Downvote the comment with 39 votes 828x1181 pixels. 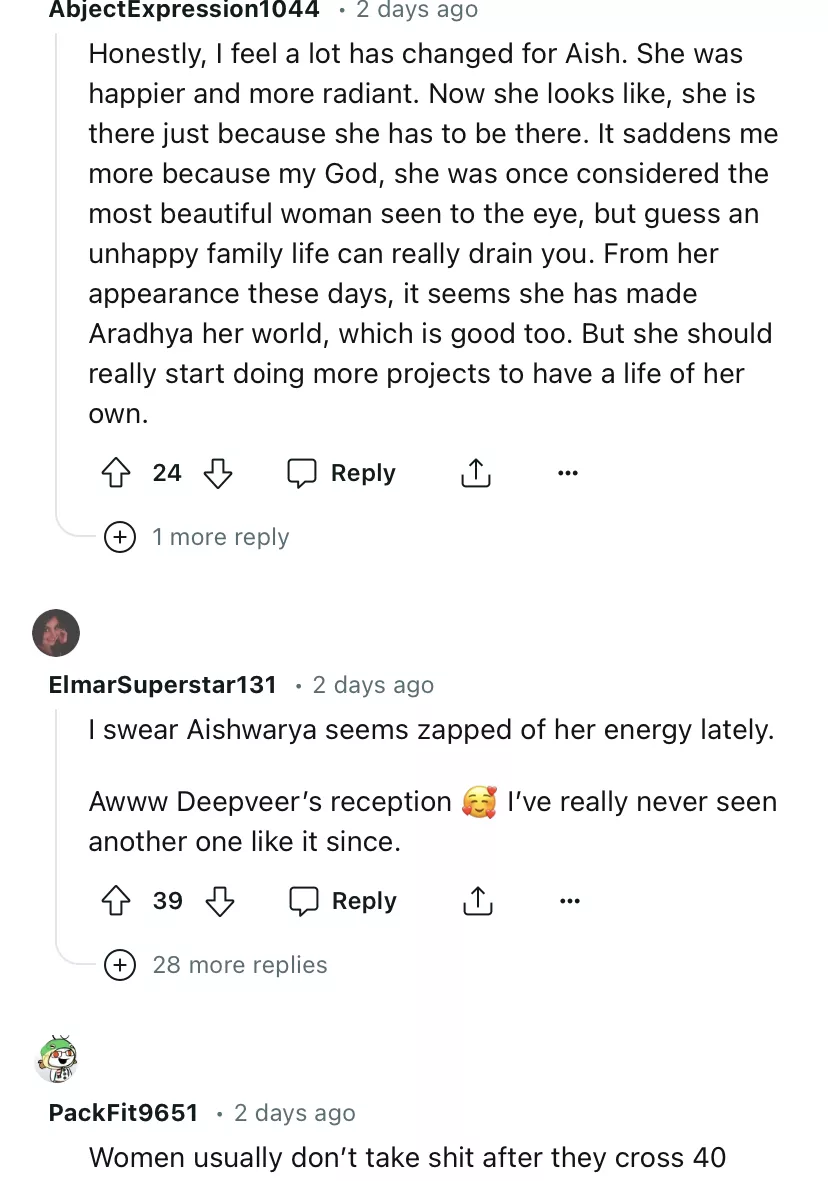219,901
